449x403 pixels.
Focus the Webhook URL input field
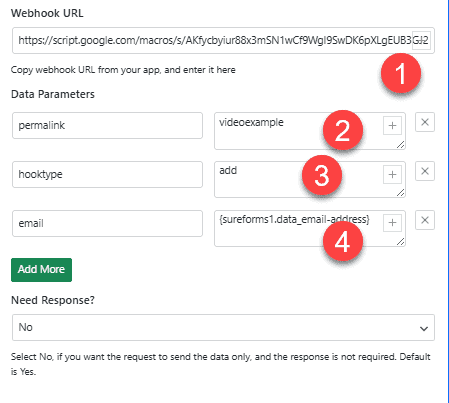click(223, 40)
